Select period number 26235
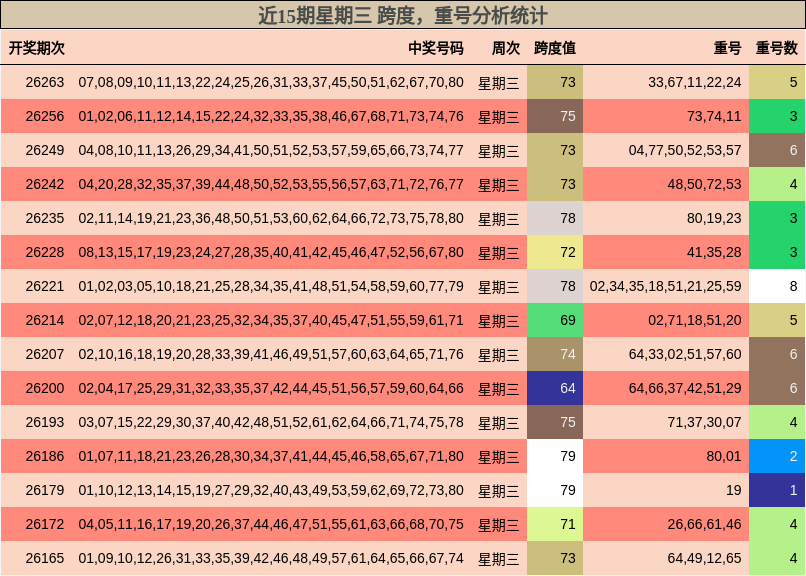 point(45,218)
